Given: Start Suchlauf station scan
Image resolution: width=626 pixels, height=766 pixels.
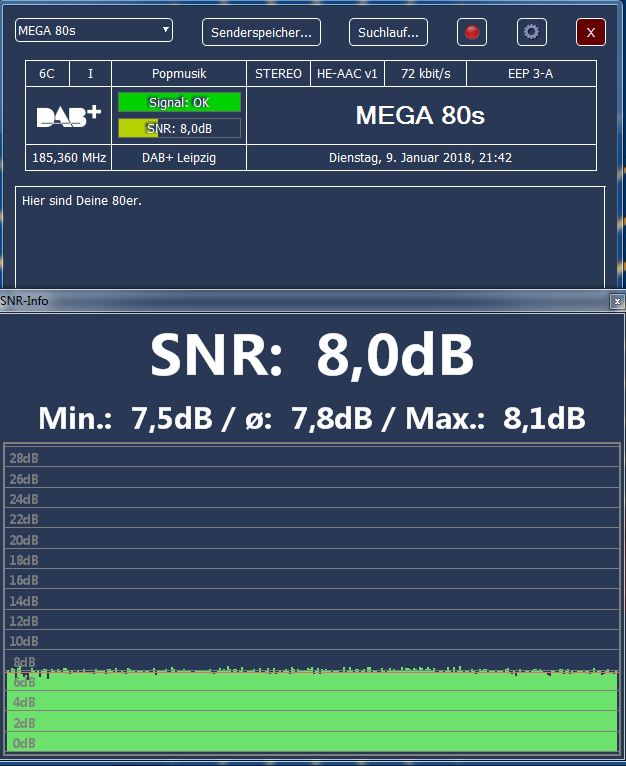Looking at the screenshot, I should coord(389,32).
